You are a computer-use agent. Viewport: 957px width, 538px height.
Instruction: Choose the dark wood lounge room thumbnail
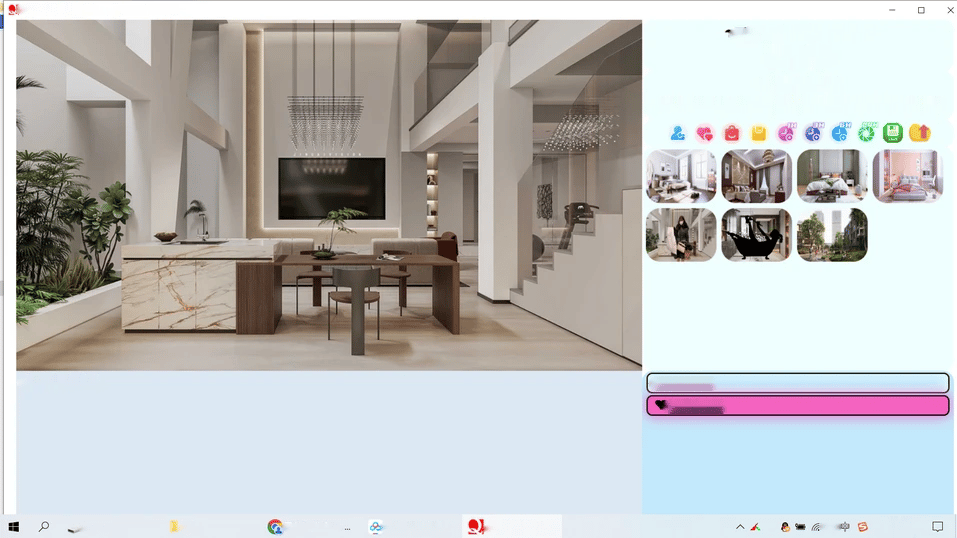(x=756, y=176)
